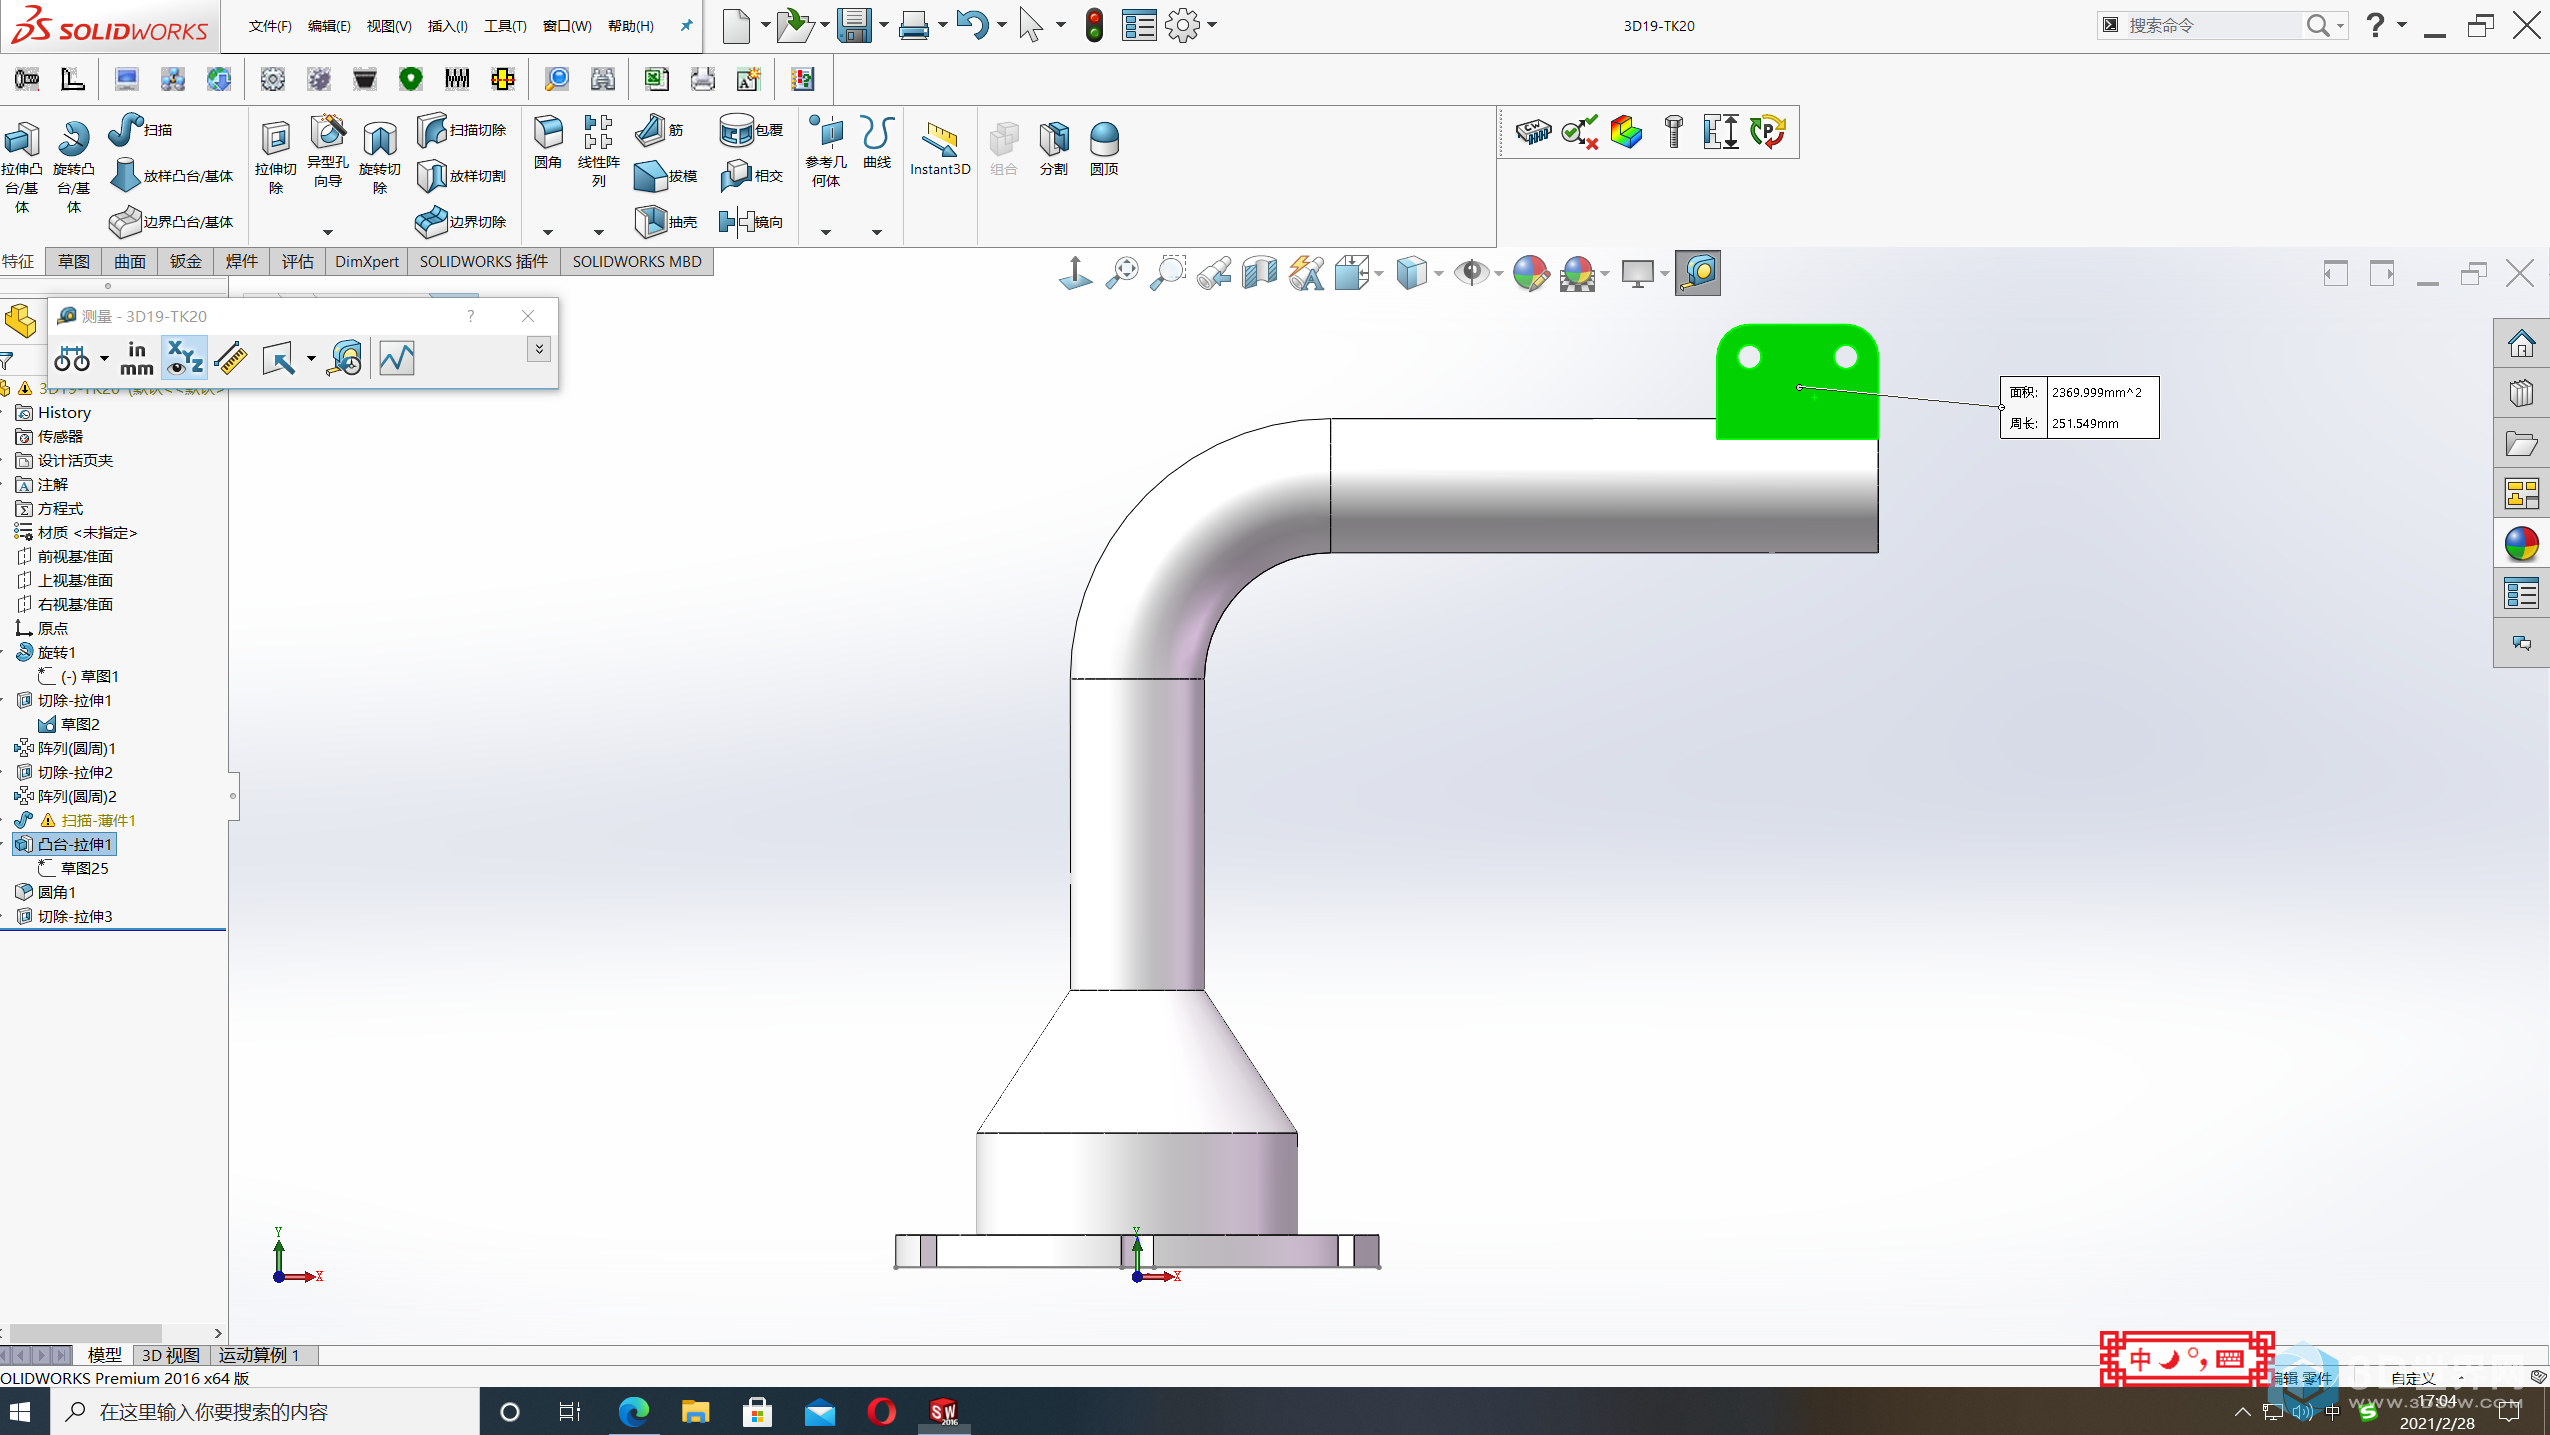Open the Options gear dropdown arrow

tap(1212, 25)
